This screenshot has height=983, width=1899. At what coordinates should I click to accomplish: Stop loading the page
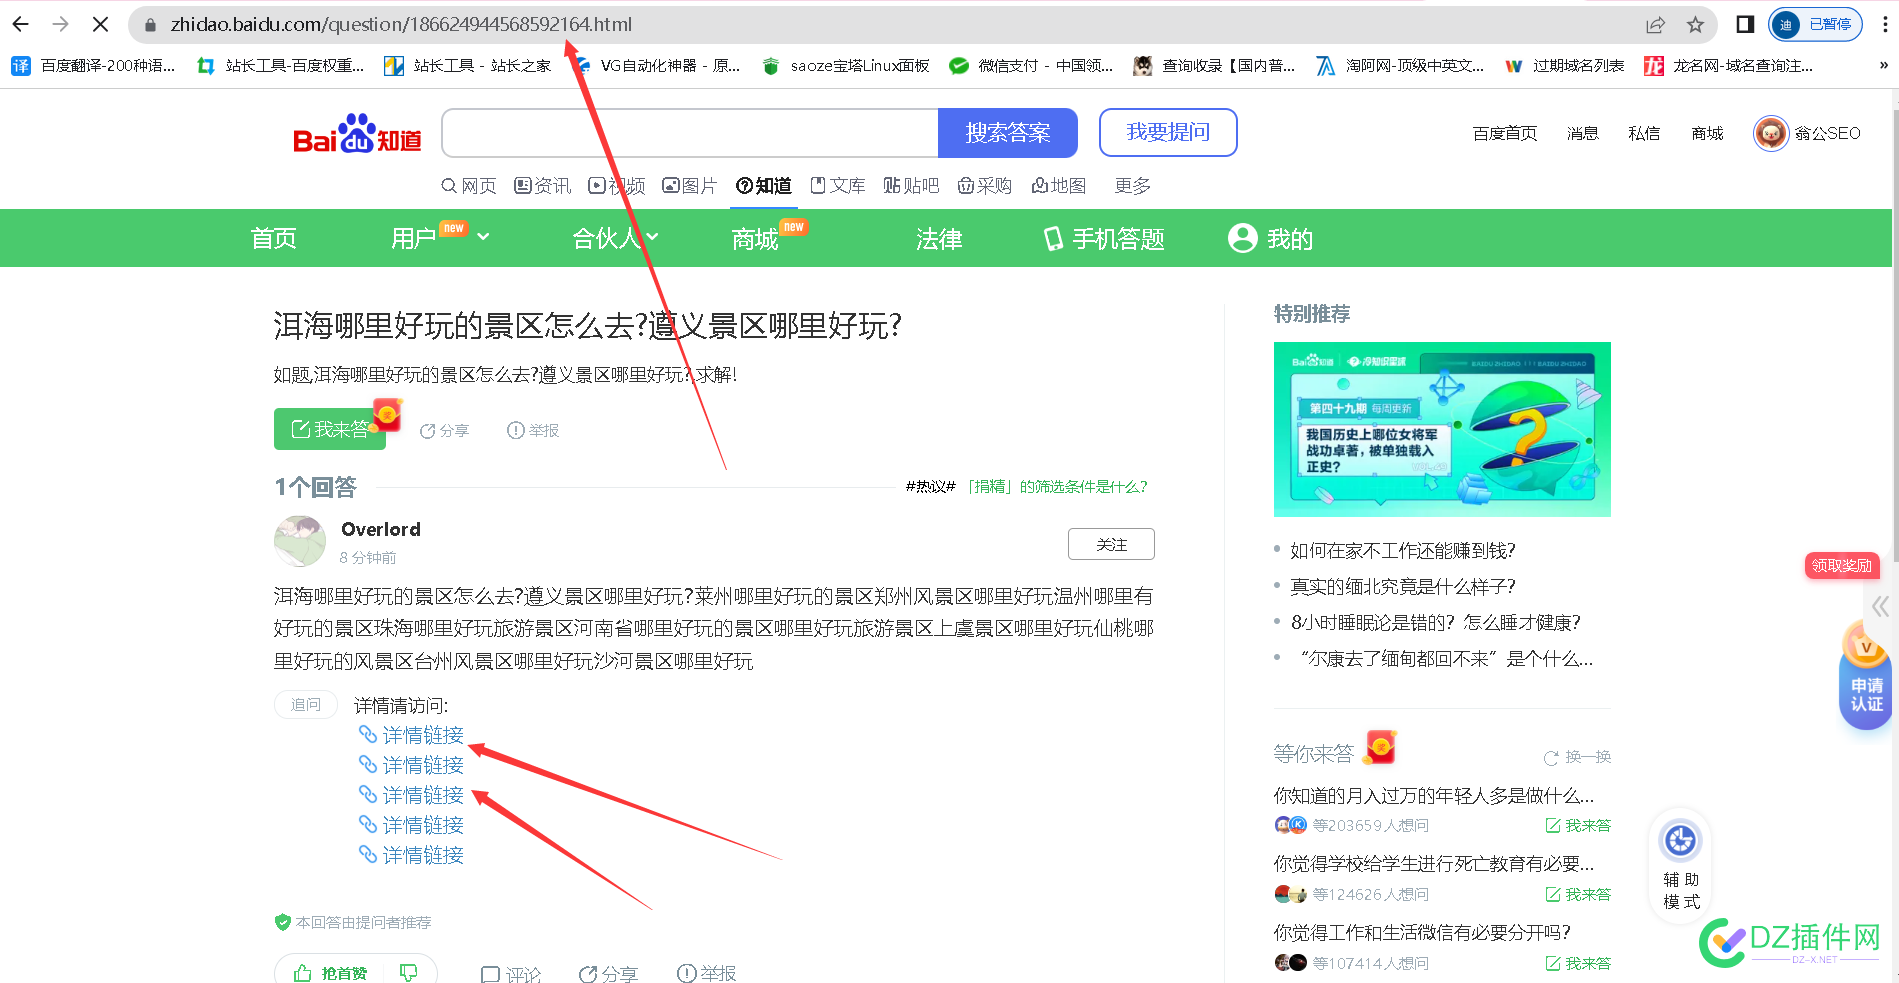point(100,24)
